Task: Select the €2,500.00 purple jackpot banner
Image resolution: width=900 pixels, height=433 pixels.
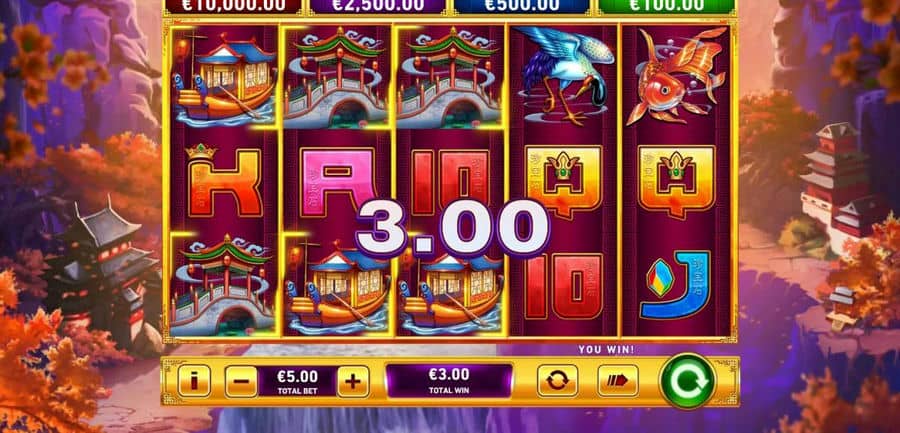Action: (377, 6)
